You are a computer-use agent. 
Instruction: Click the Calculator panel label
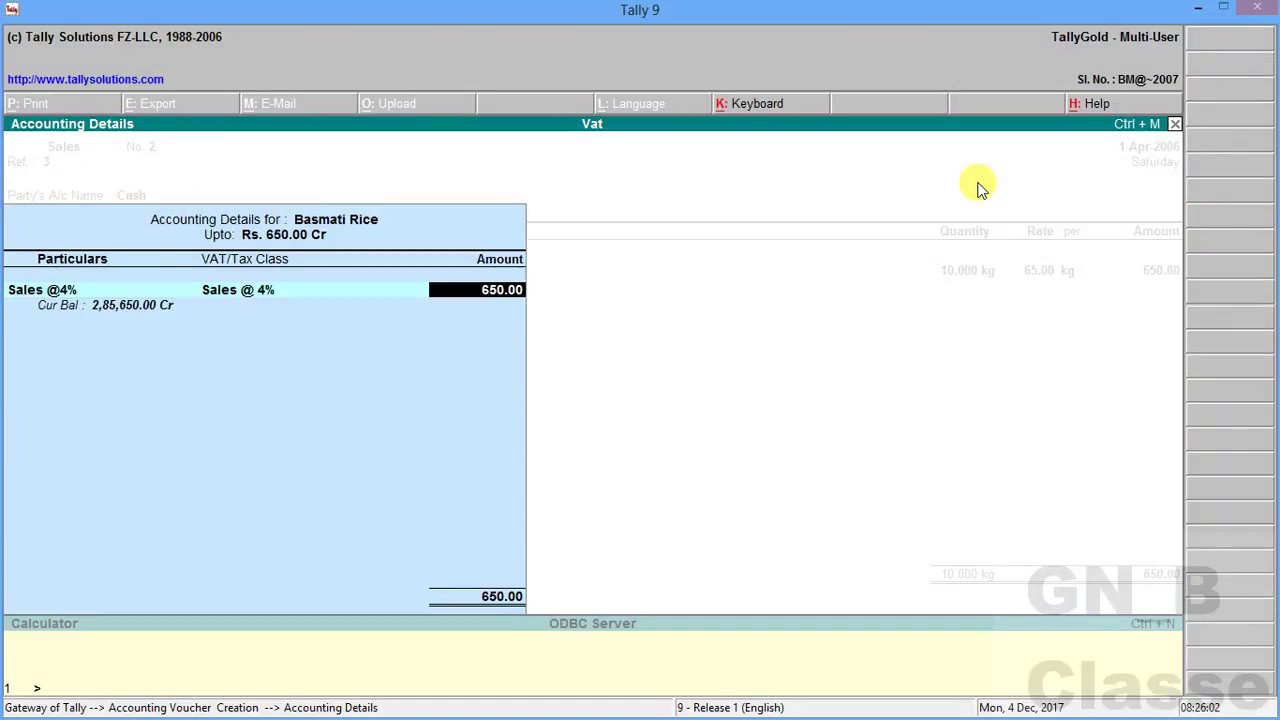(x=44, y=624)
